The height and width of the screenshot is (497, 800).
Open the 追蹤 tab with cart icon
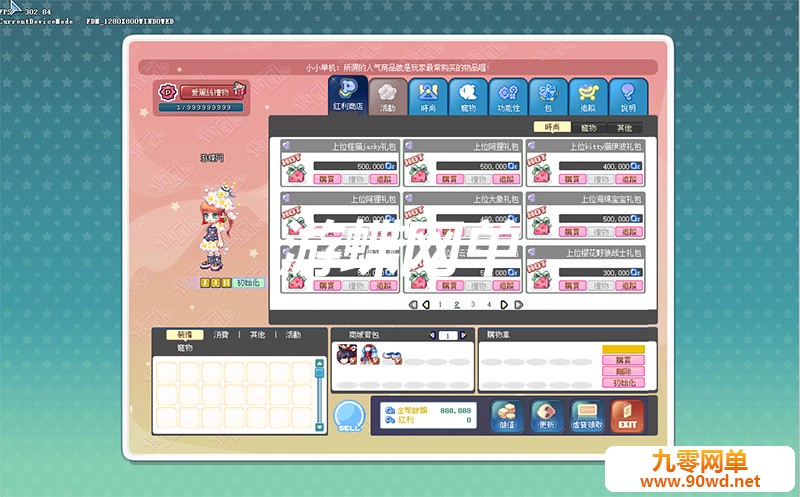(x=588, y=96)
